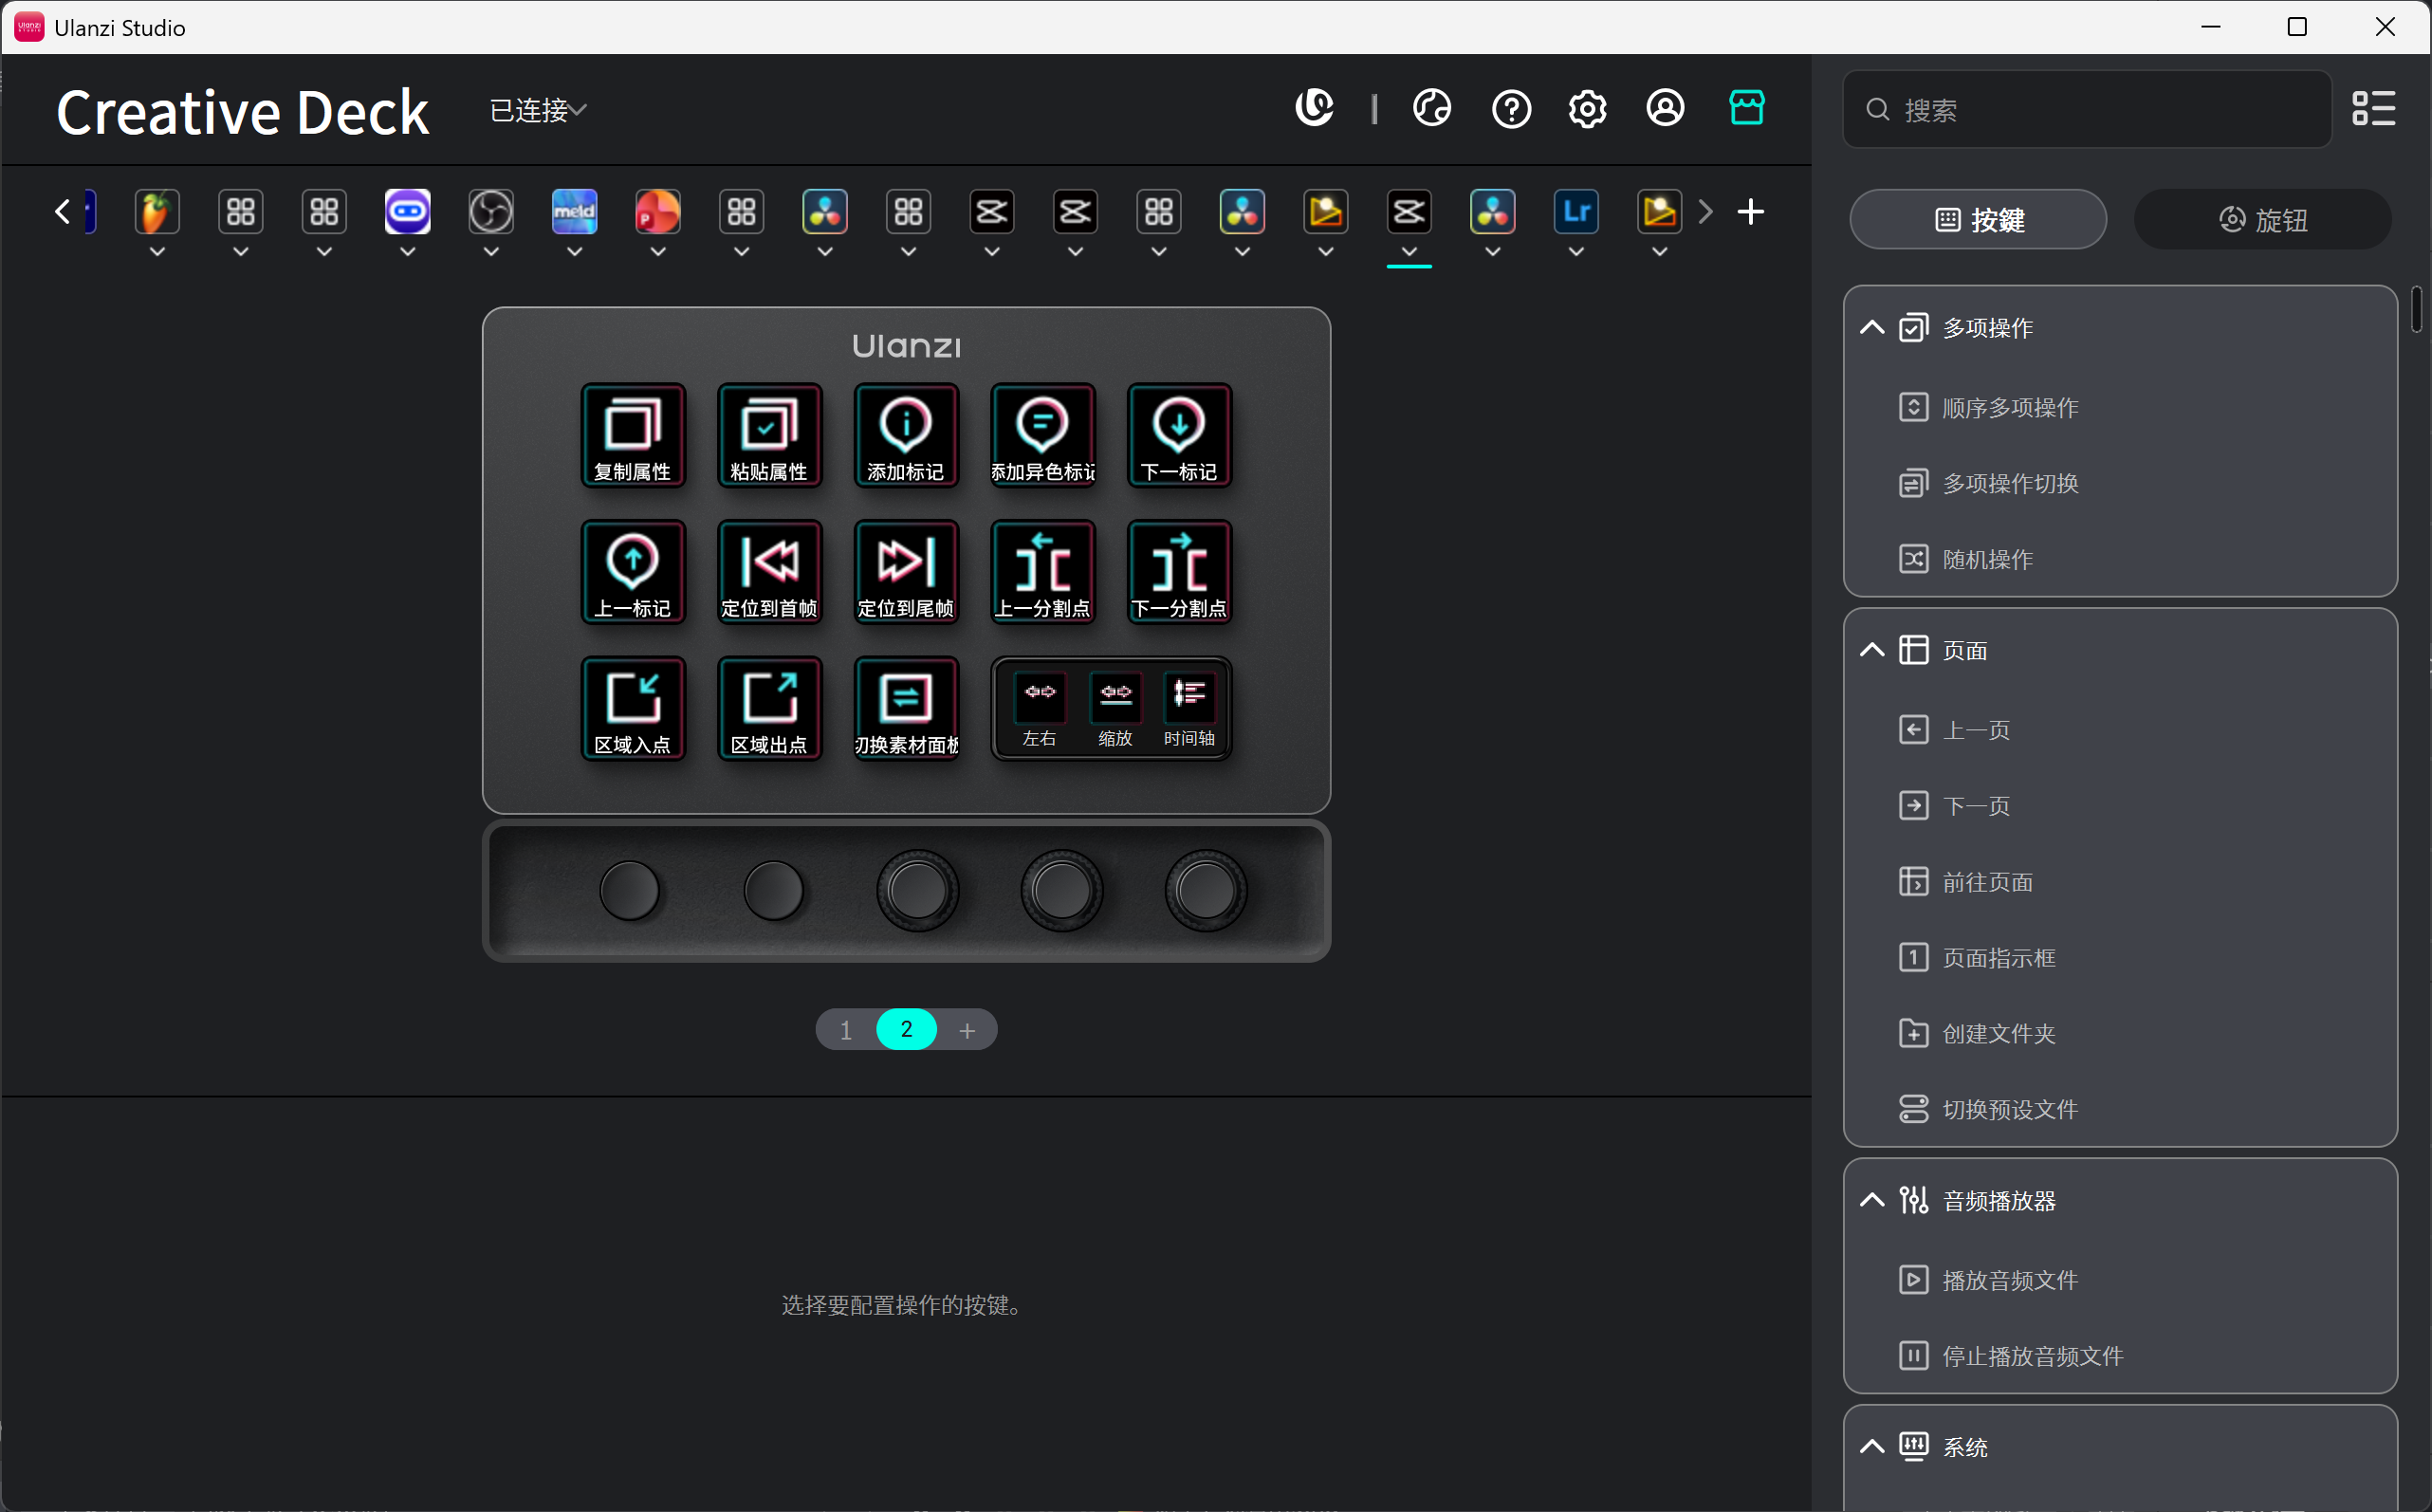The height and width of the screenshot is (1512, 2432).
Task: Open the 已连接 connection dropdown
Action: tap(538, 110)
